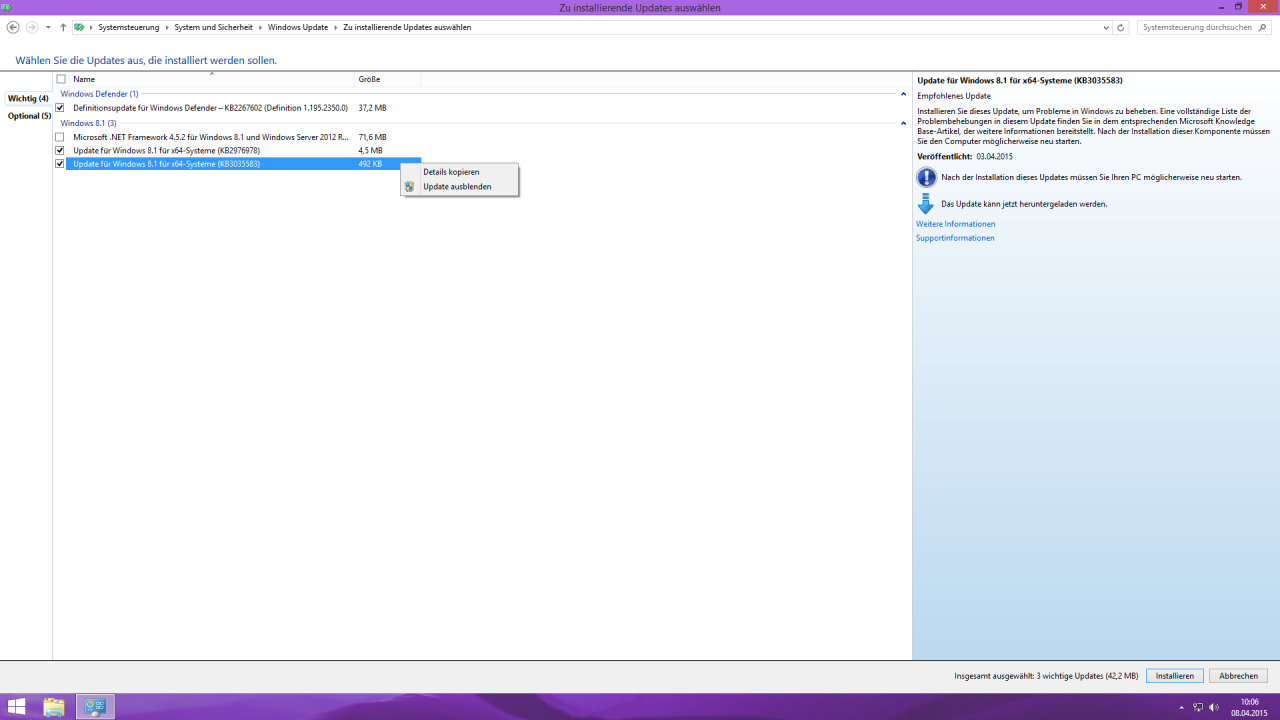
Task: Click the Installieren button
Action: coord(1175,676)
